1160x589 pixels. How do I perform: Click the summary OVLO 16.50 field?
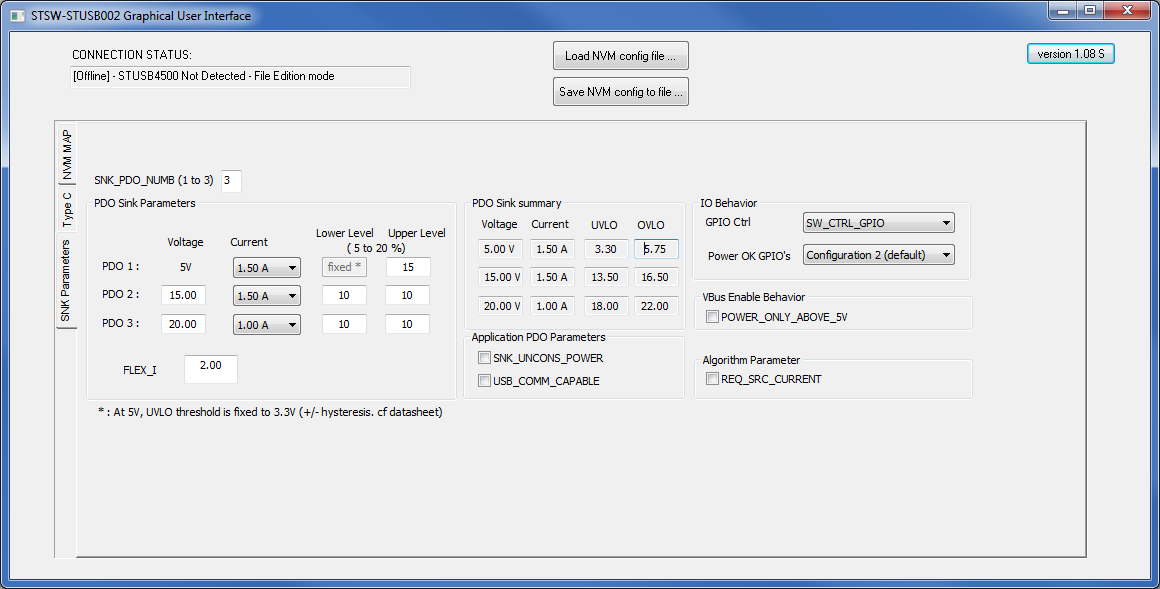click(656, 277)
